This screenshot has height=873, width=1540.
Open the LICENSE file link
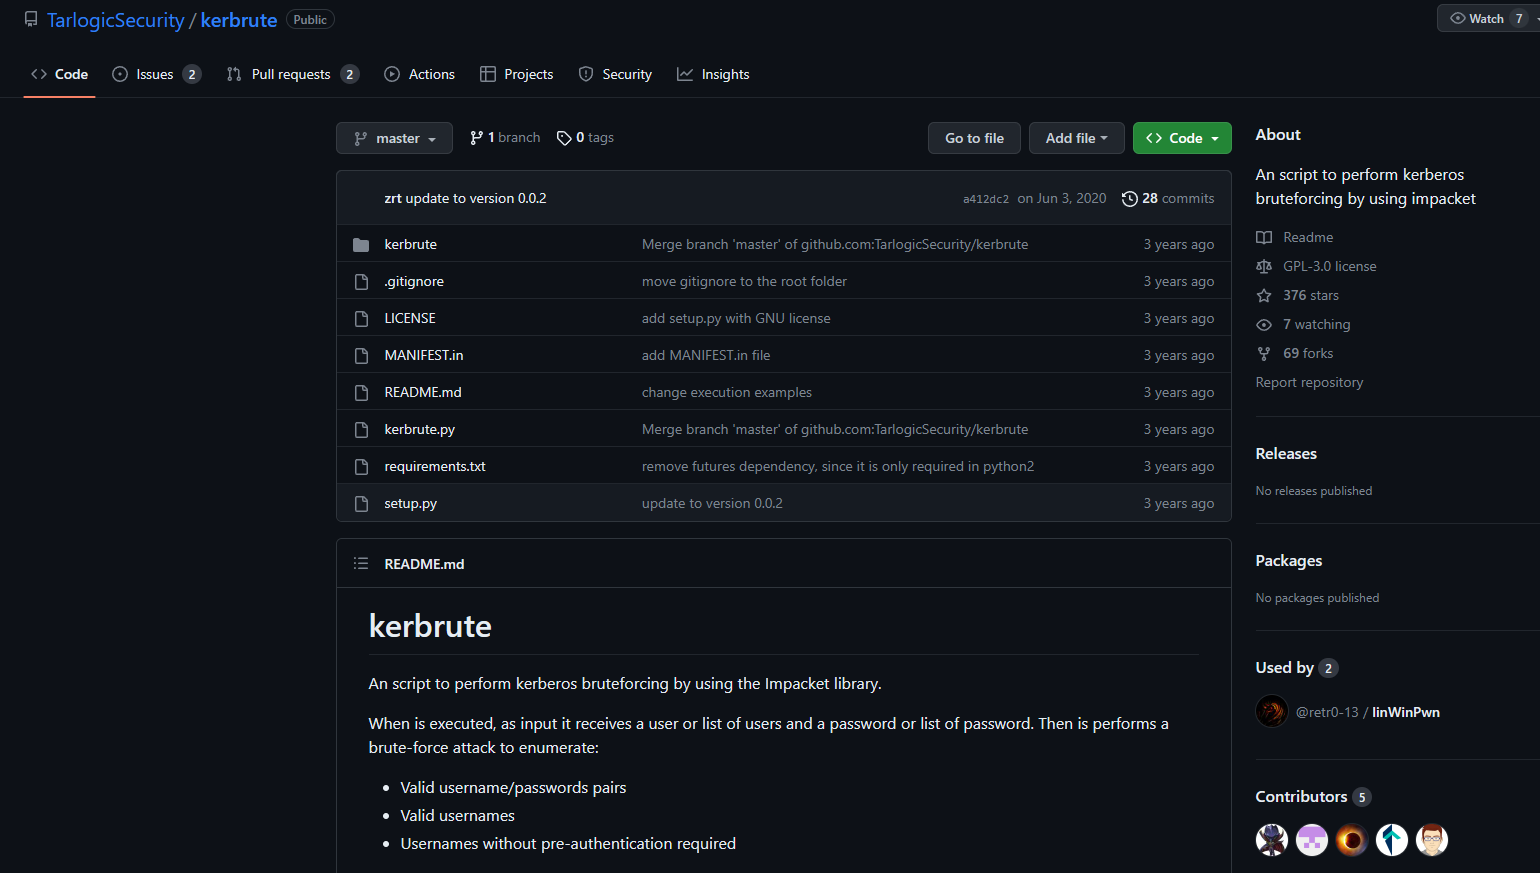[x=410, y=319]
